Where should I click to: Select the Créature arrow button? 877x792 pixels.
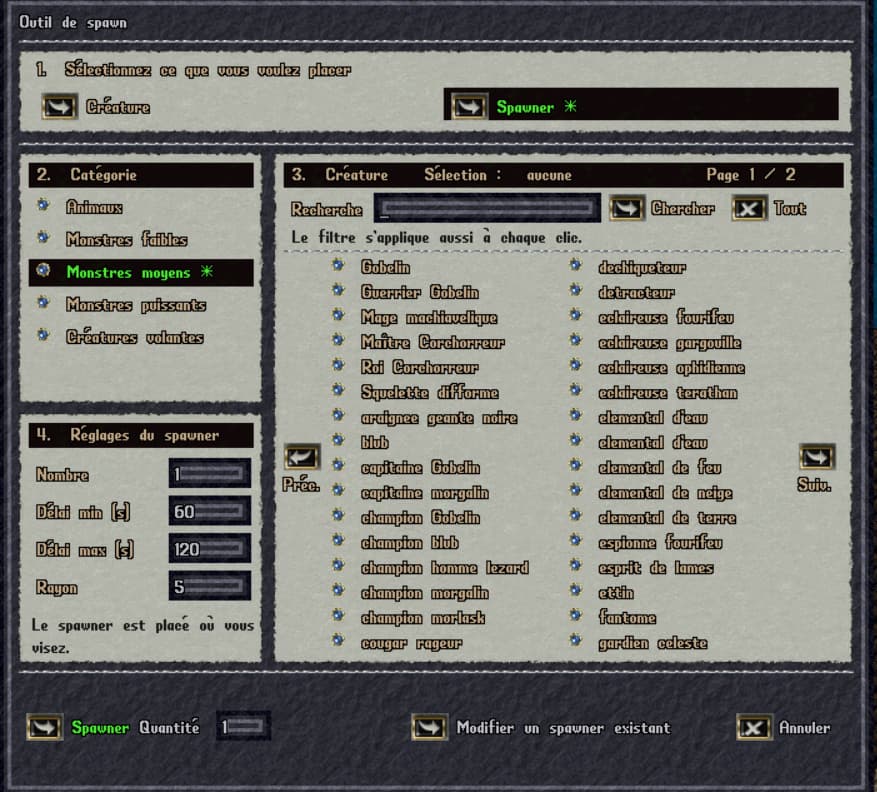click(59, 106)
